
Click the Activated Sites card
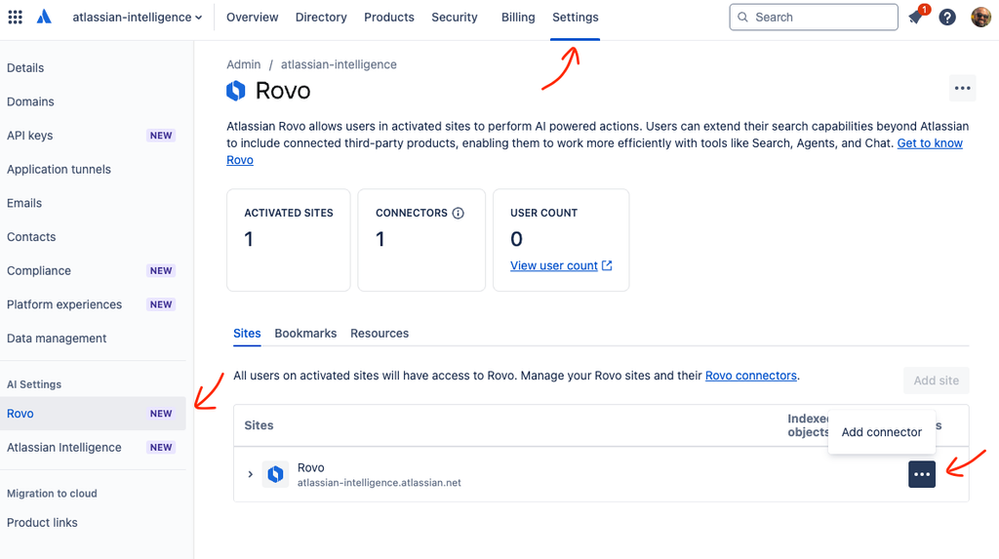pos(289,240)
